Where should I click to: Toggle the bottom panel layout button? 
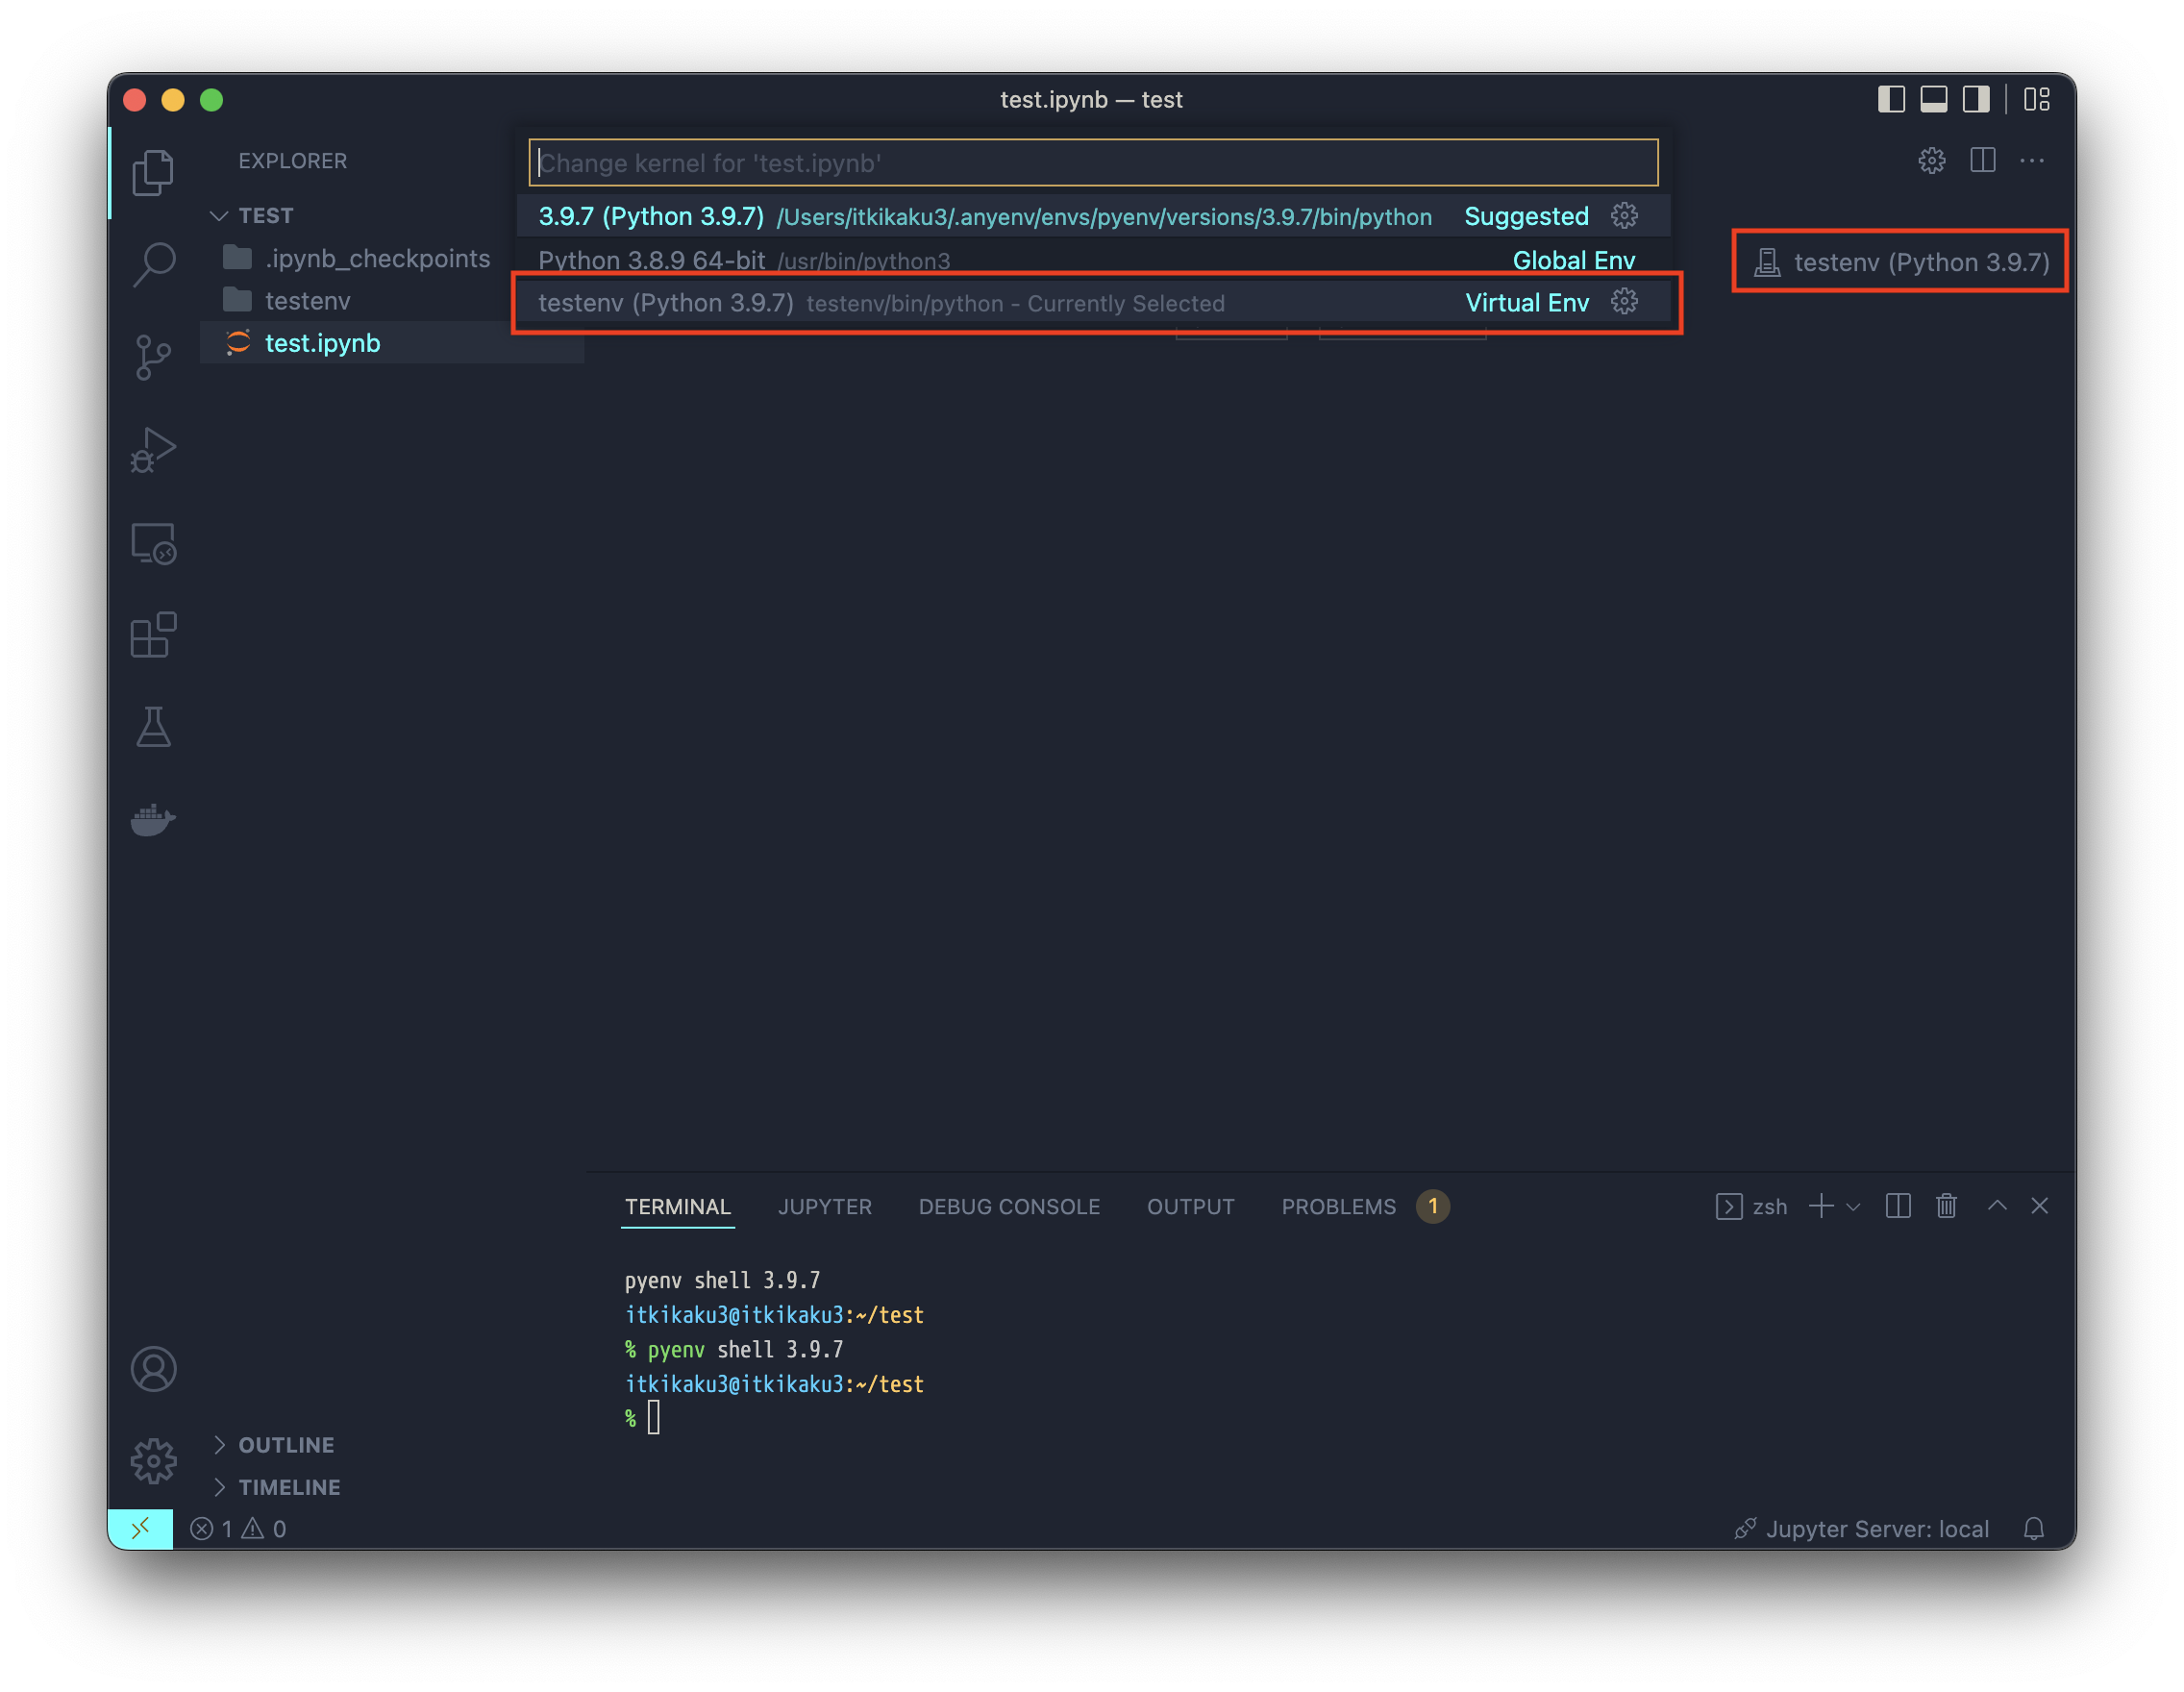[1934, 99]
